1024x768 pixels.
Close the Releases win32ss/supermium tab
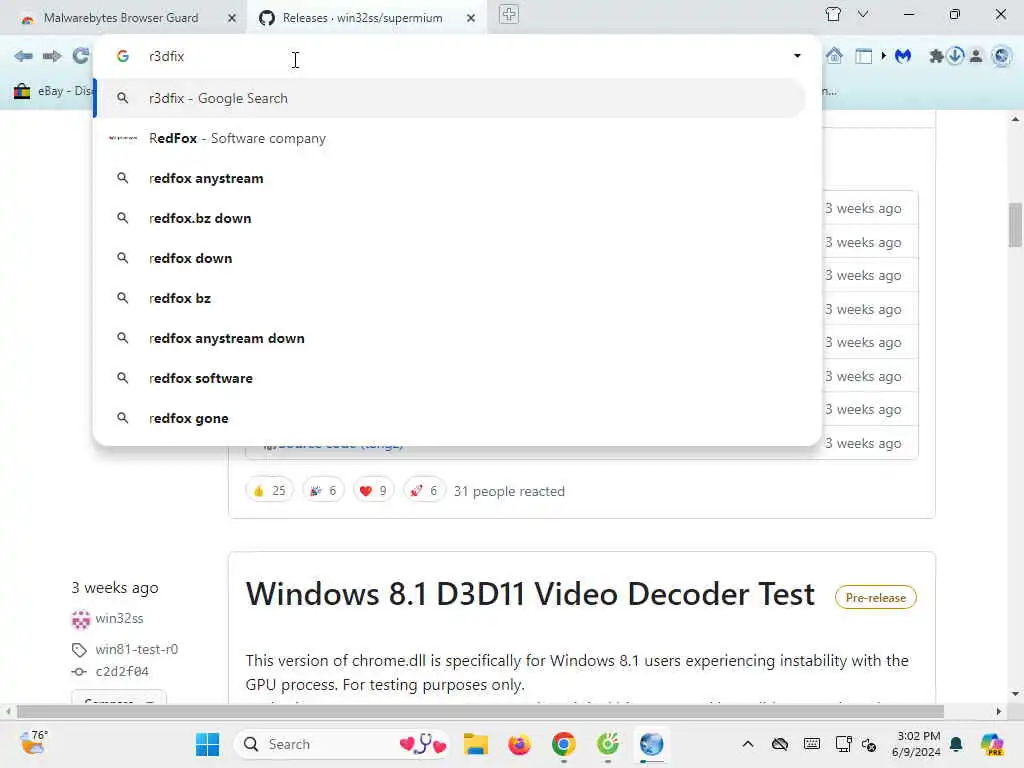point(471,18)
